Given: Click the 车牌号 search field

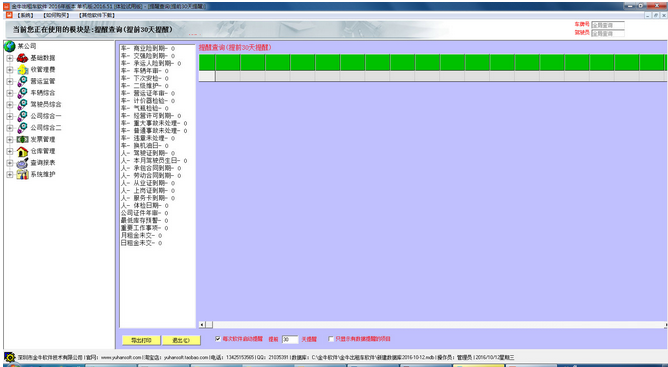Looking at the screenshot, I should tap(608, 25).
